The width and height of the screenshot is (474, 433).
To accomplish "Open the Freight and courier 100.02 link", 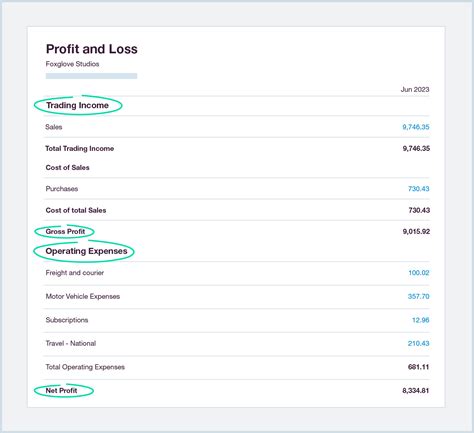I will click(419, 273).
